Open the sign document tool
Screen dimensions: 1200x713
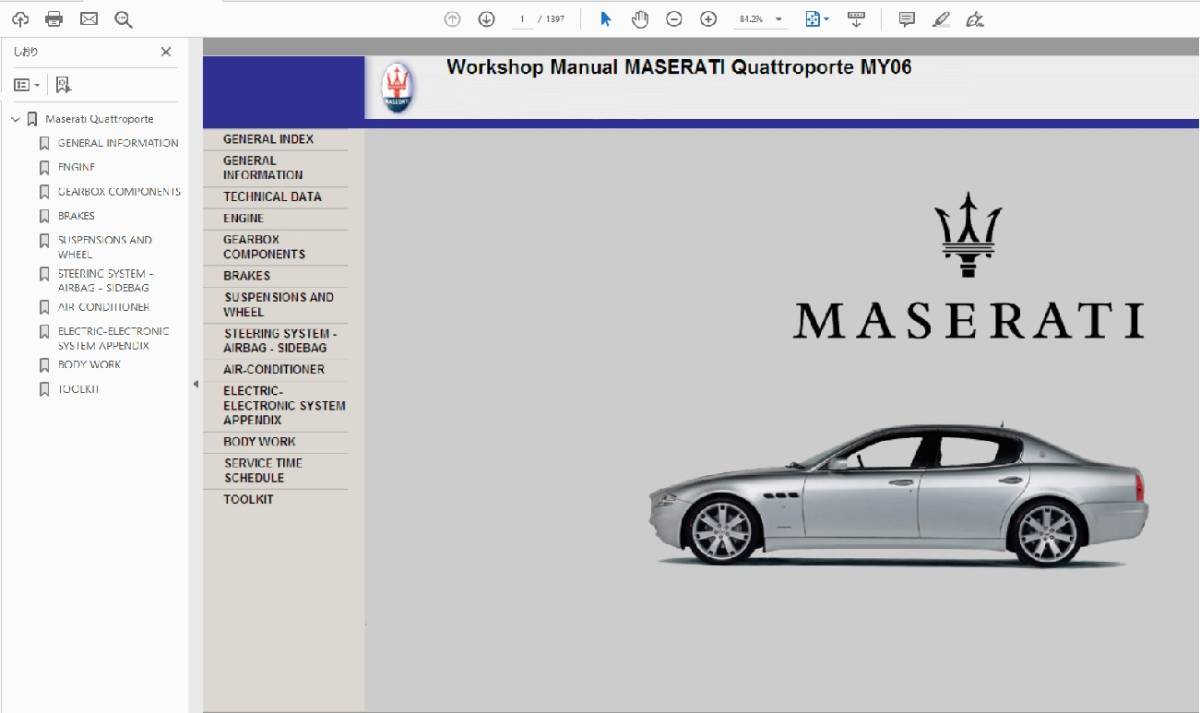[975, 19]
